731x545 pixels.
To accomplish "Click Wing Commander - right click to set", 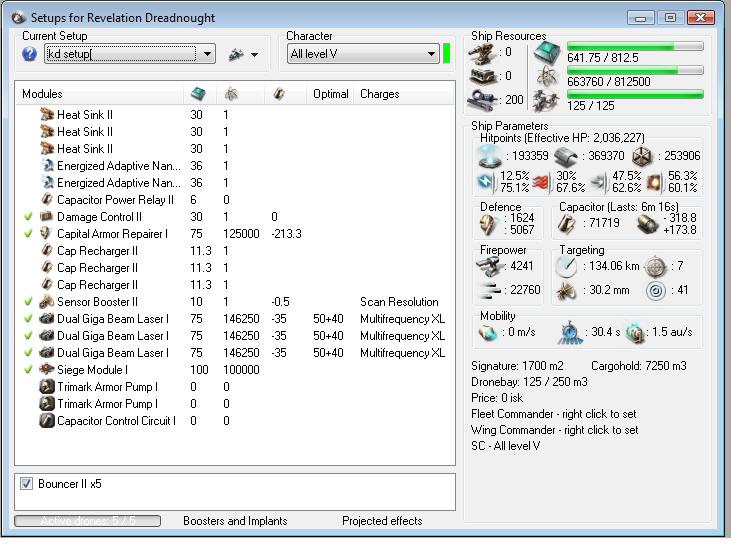I will coord(554,430).
